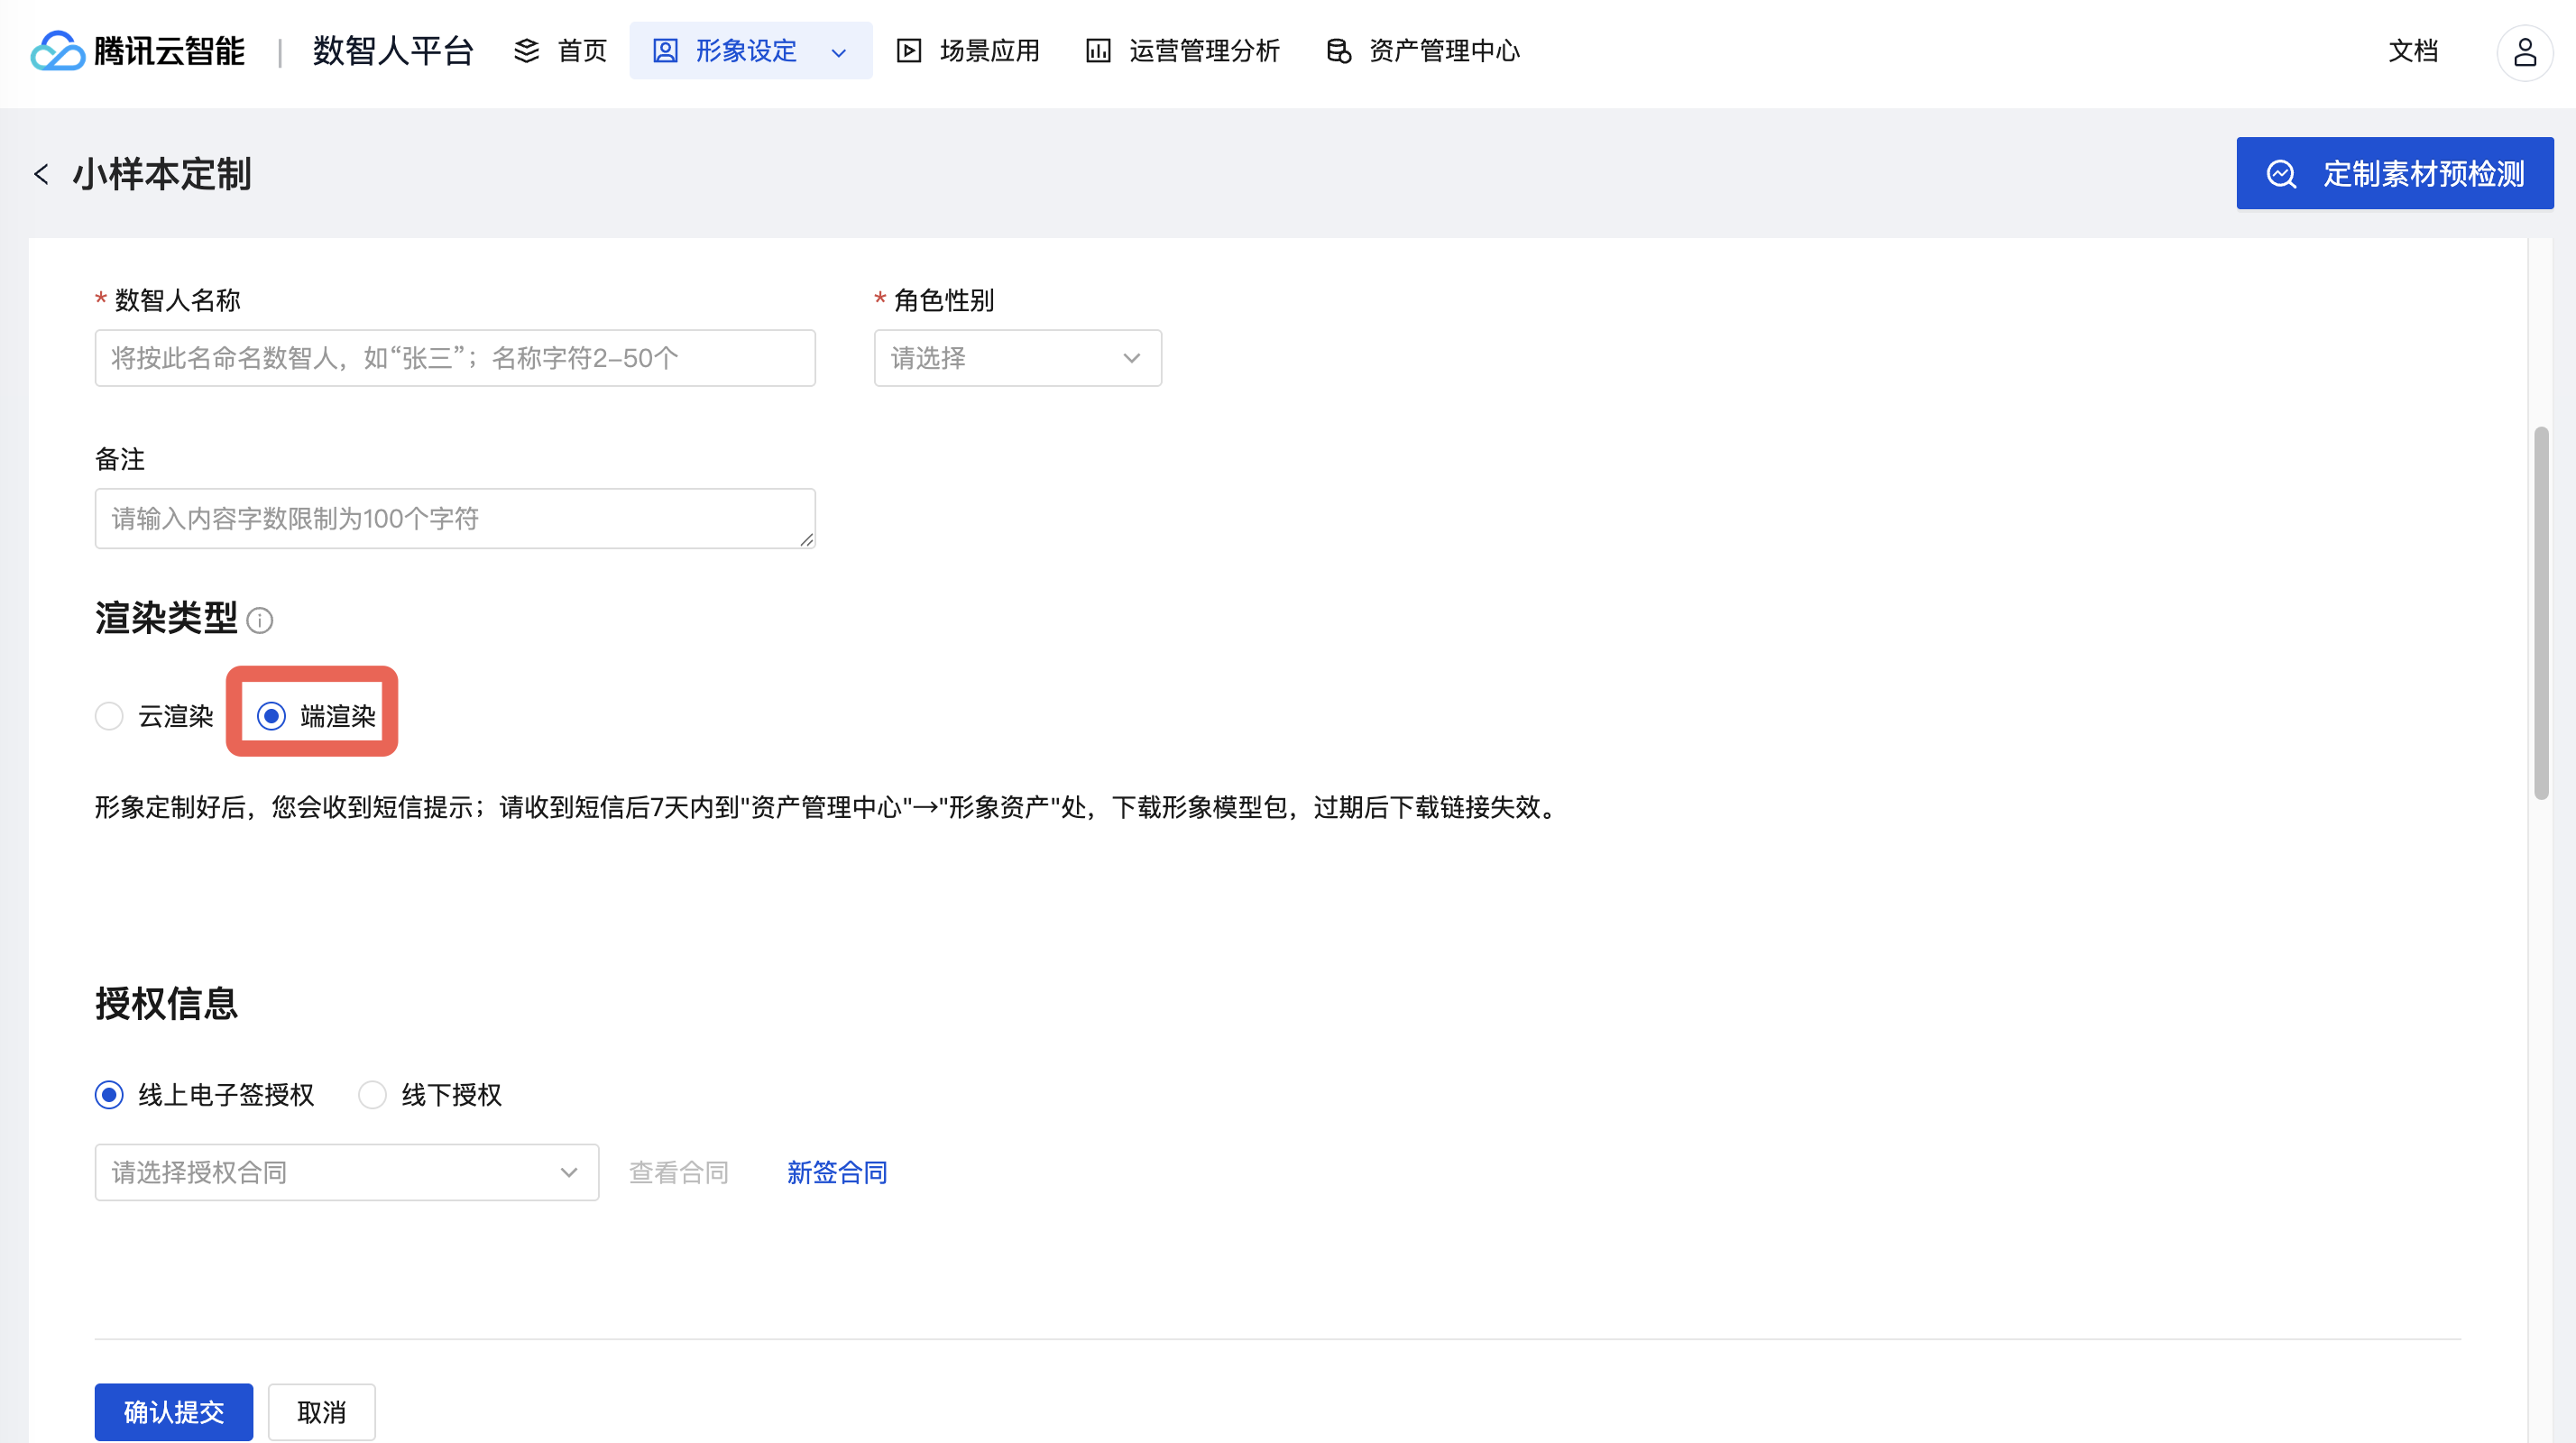
Task: Click the 资产管理中心 database icon
Action: point(1338,51)
